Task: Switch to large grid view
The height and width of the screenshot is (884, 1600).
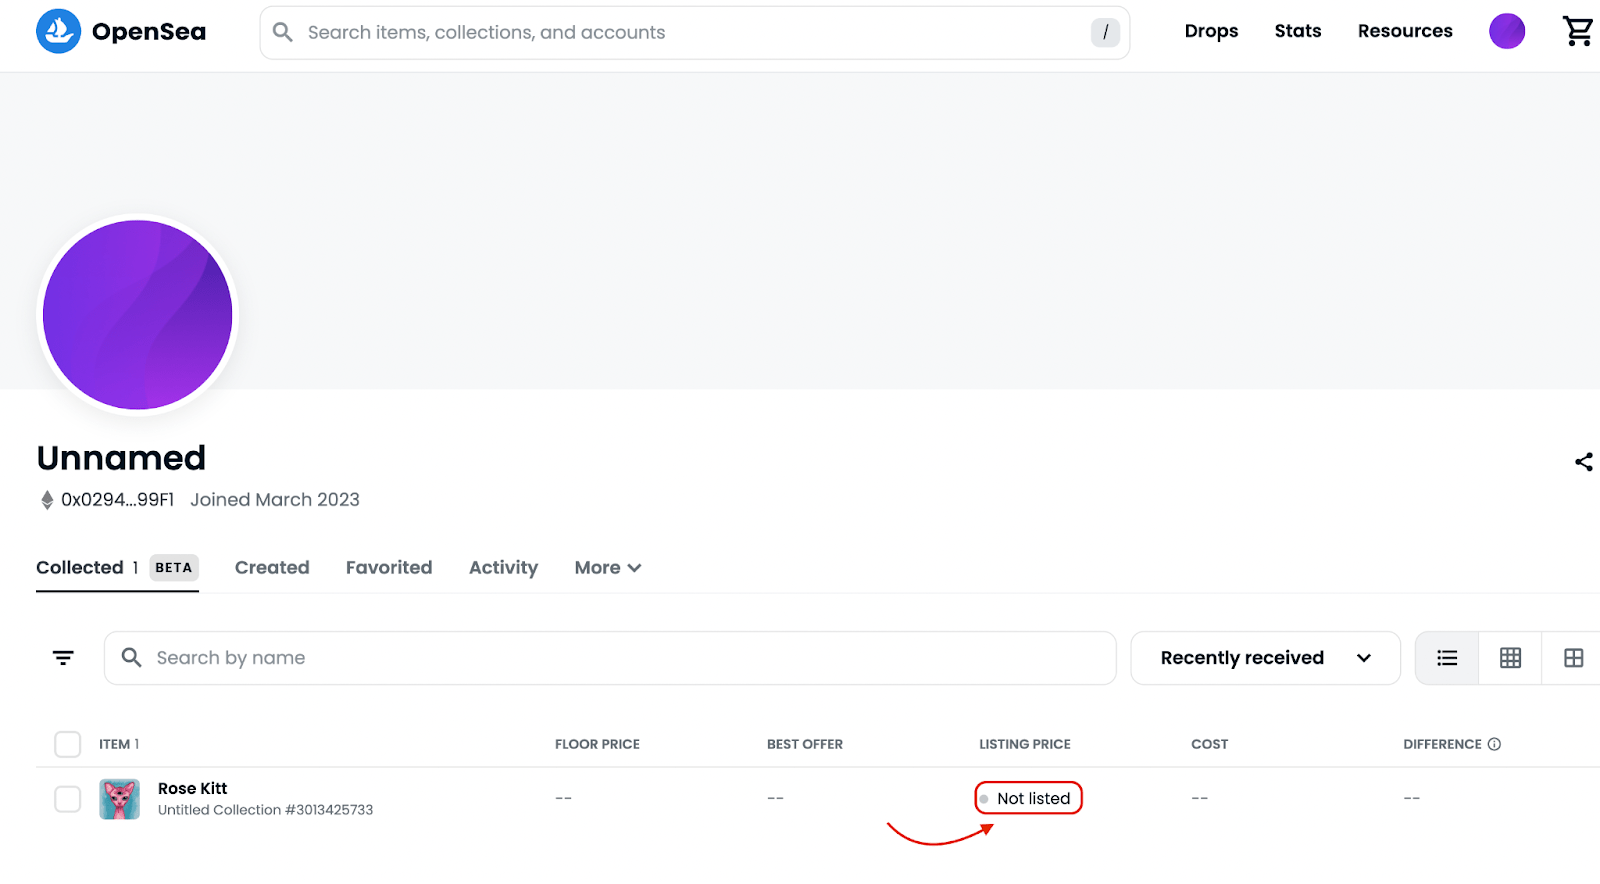Action: coord(1573,658)
